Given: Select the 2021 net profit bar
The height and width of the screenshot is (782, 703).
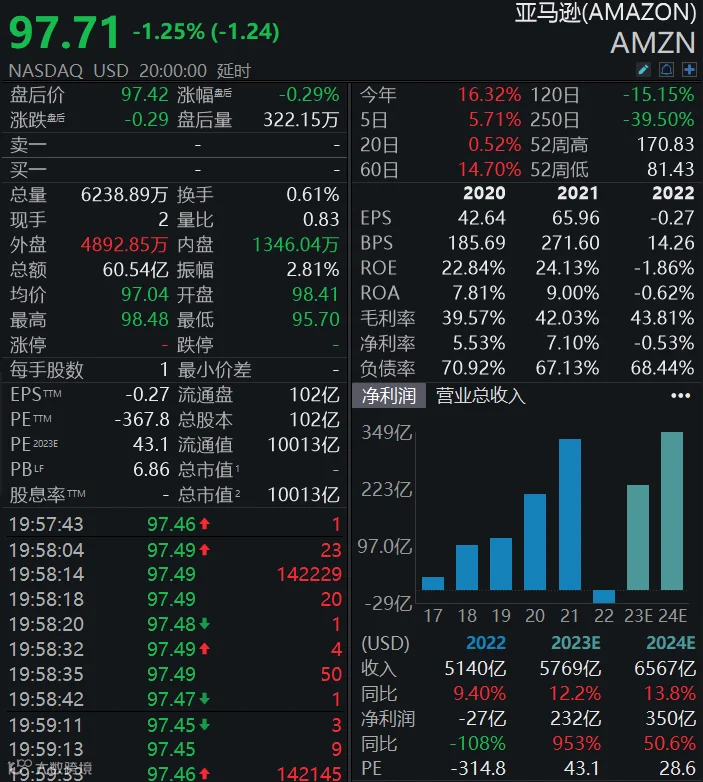Looking at the screenshot, I should point(570,514).
